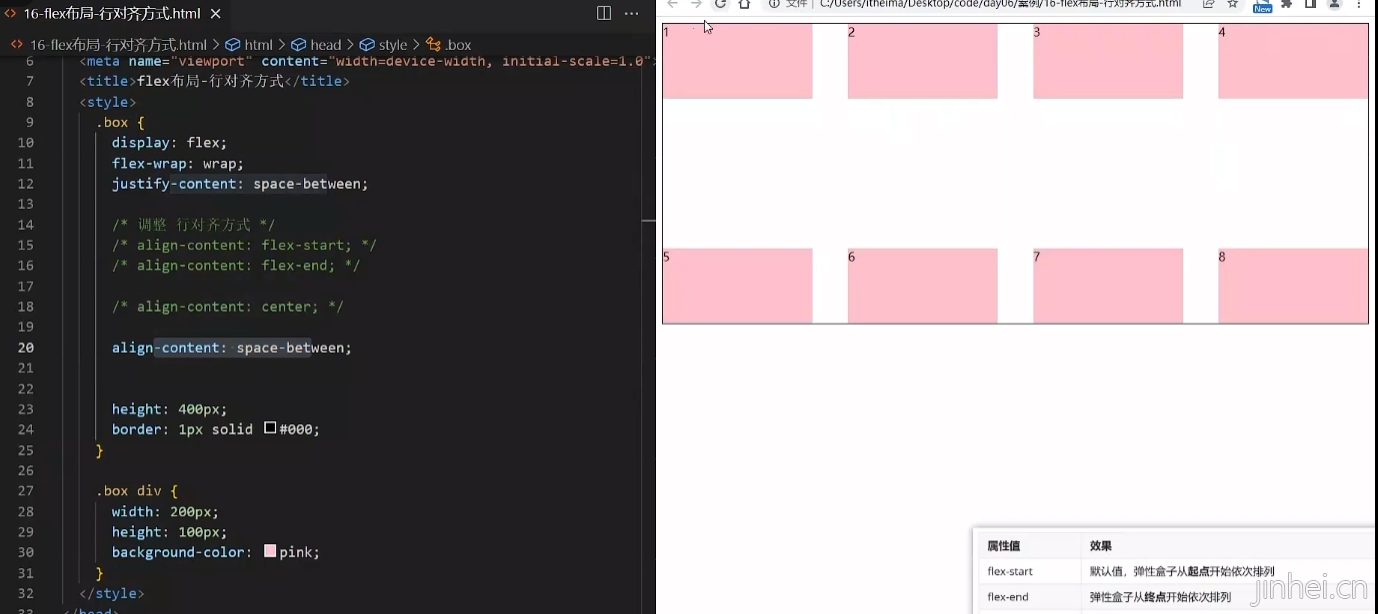The image size is (1378, 614).
Task: Click the commented align-content: flex-start line
Action: (x=244, y=245)
